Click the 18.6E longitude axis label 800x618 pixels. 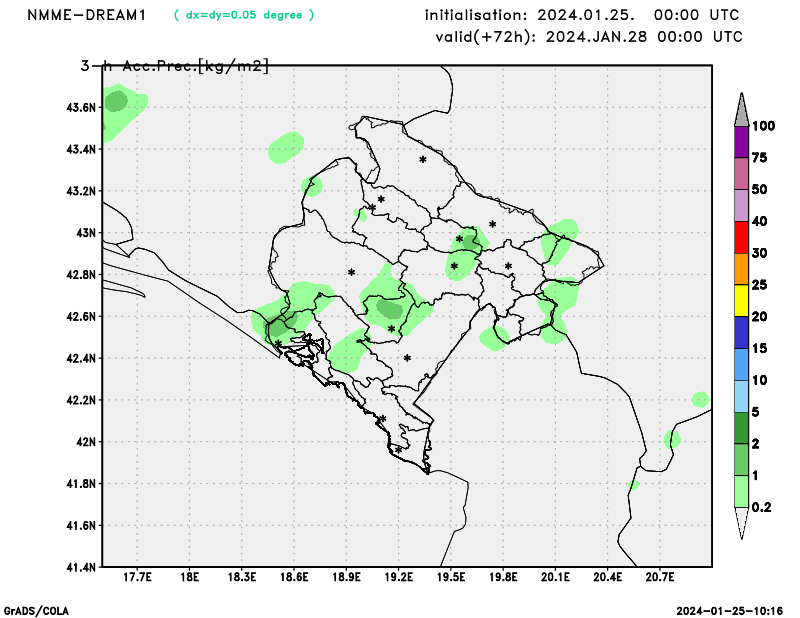coord(293,578)
